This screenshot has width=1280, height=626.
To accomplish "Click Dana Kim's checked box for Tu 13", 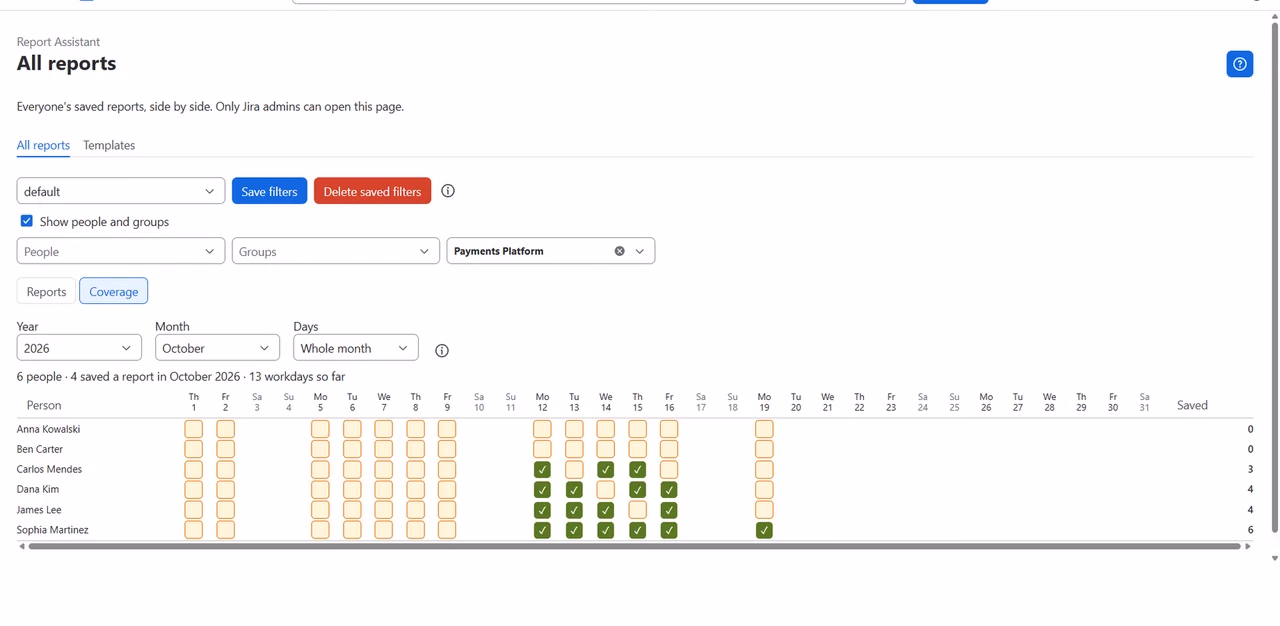I will pyautogui.click(x=574, y=490).
